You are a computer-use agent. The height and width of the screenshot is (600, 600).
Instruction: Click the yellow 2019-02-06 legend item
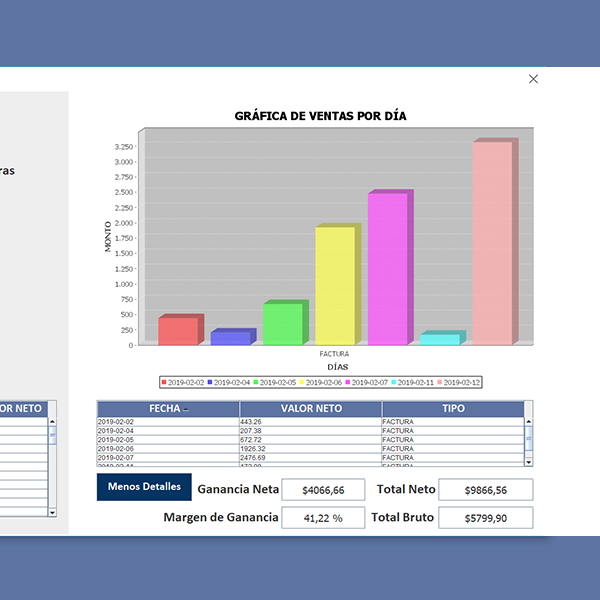click(x=322, y=382)
